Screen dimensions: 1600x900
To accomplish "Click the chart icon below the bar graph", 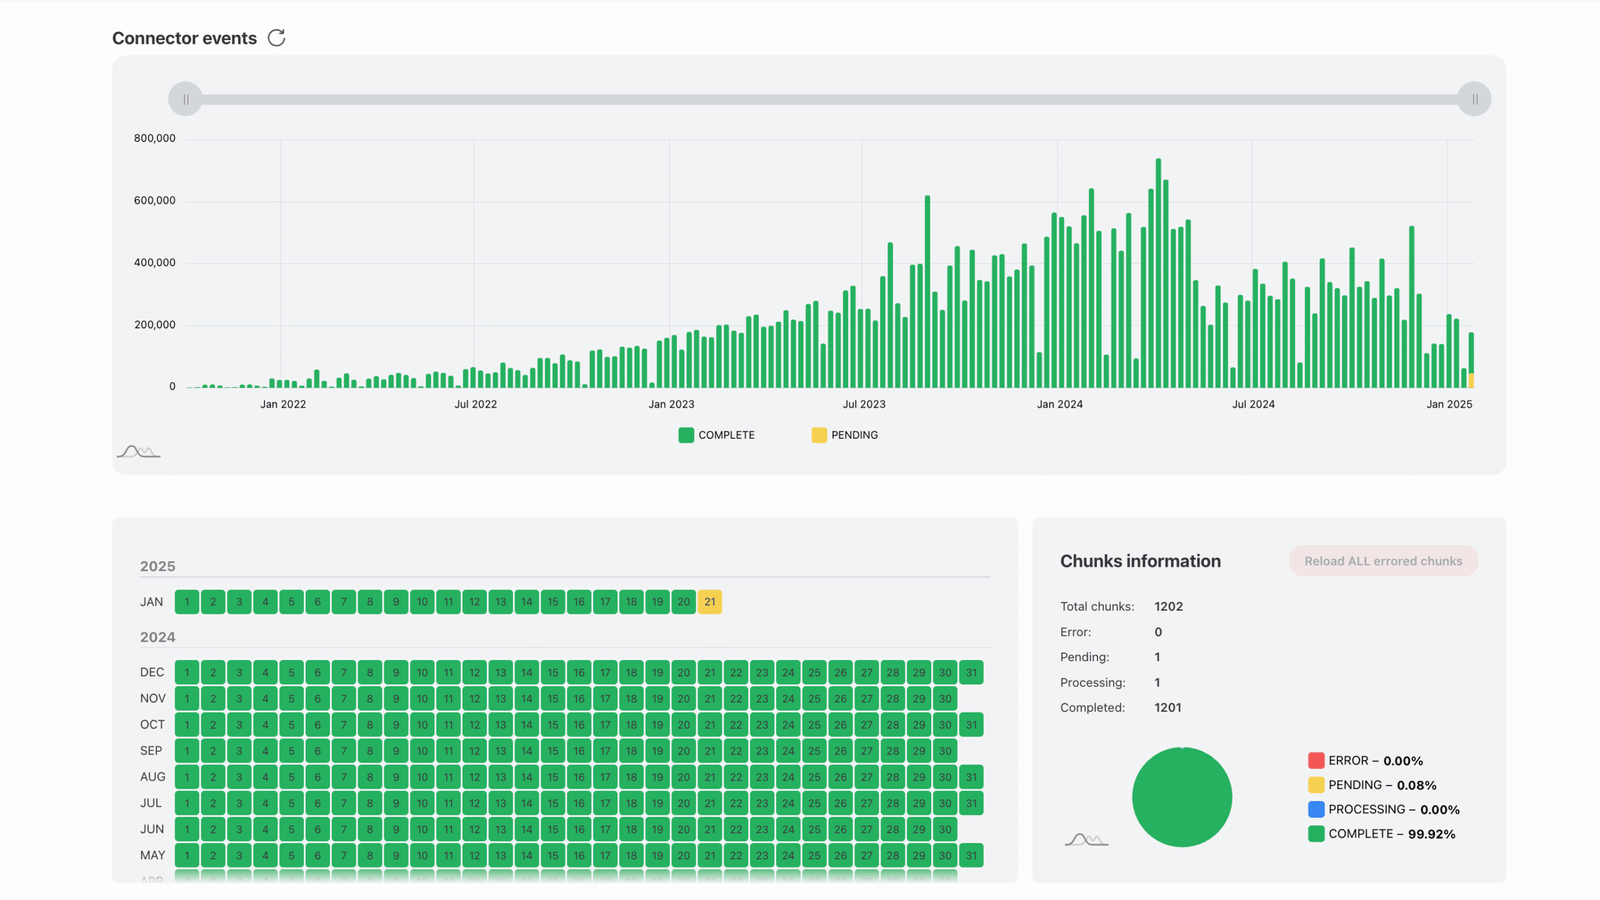I will [x=138, y=451].
